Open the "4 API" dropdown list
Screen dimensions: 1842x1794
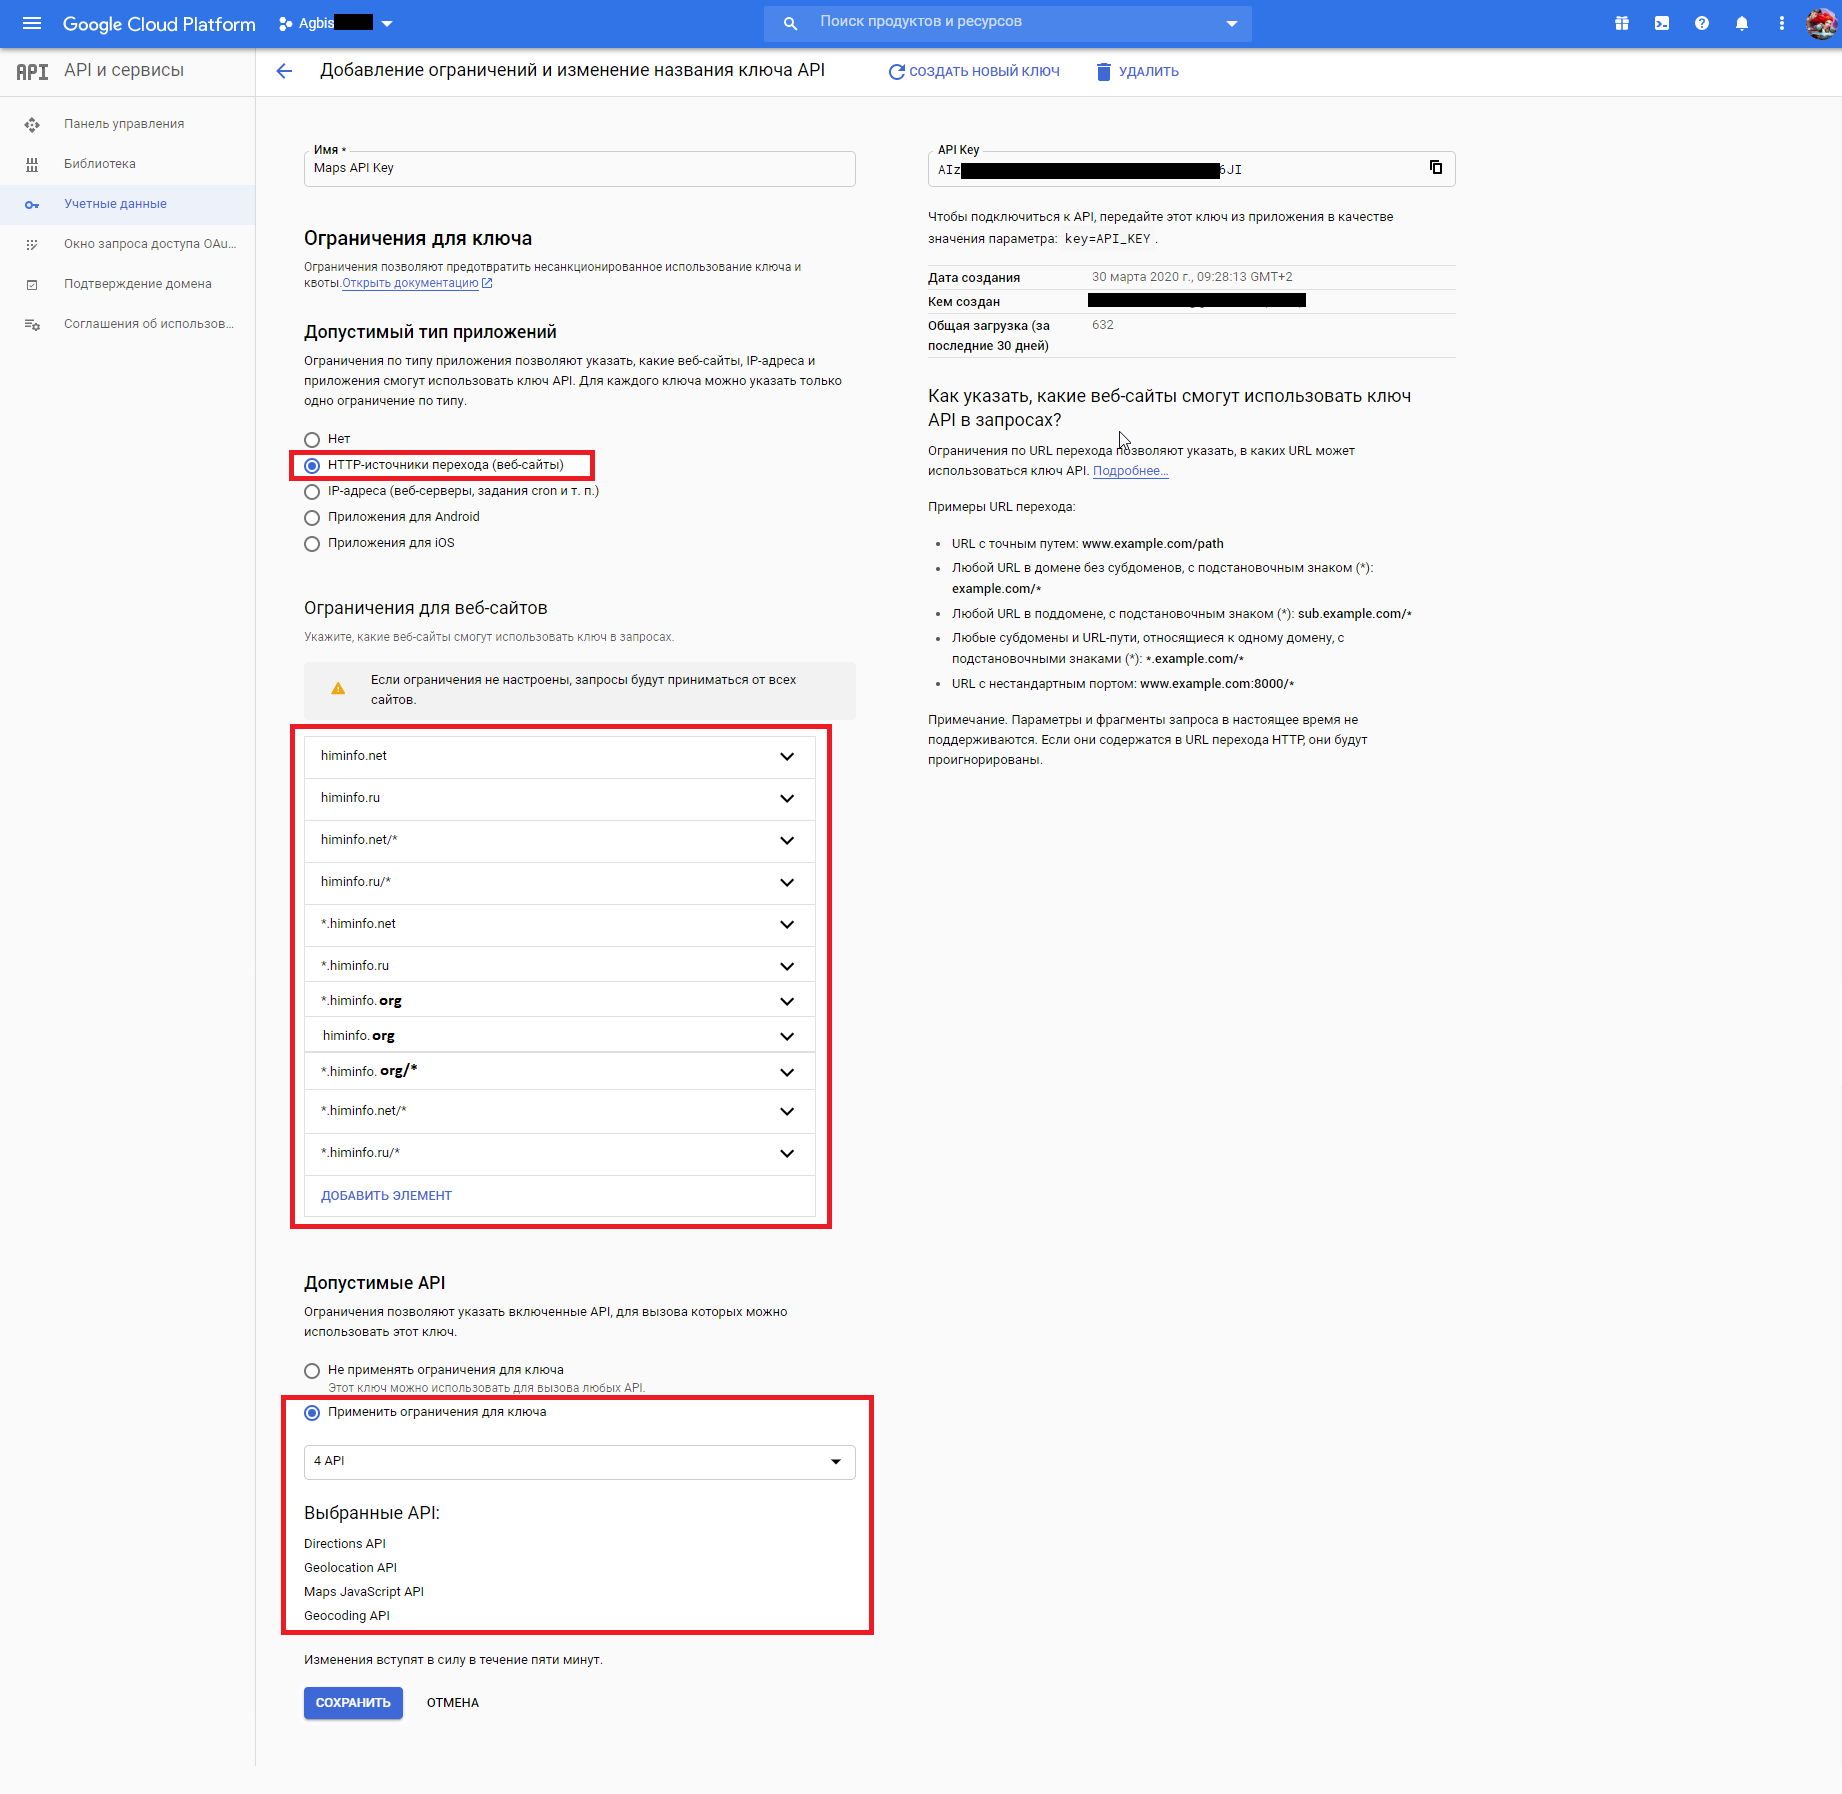click(579, 1462)
